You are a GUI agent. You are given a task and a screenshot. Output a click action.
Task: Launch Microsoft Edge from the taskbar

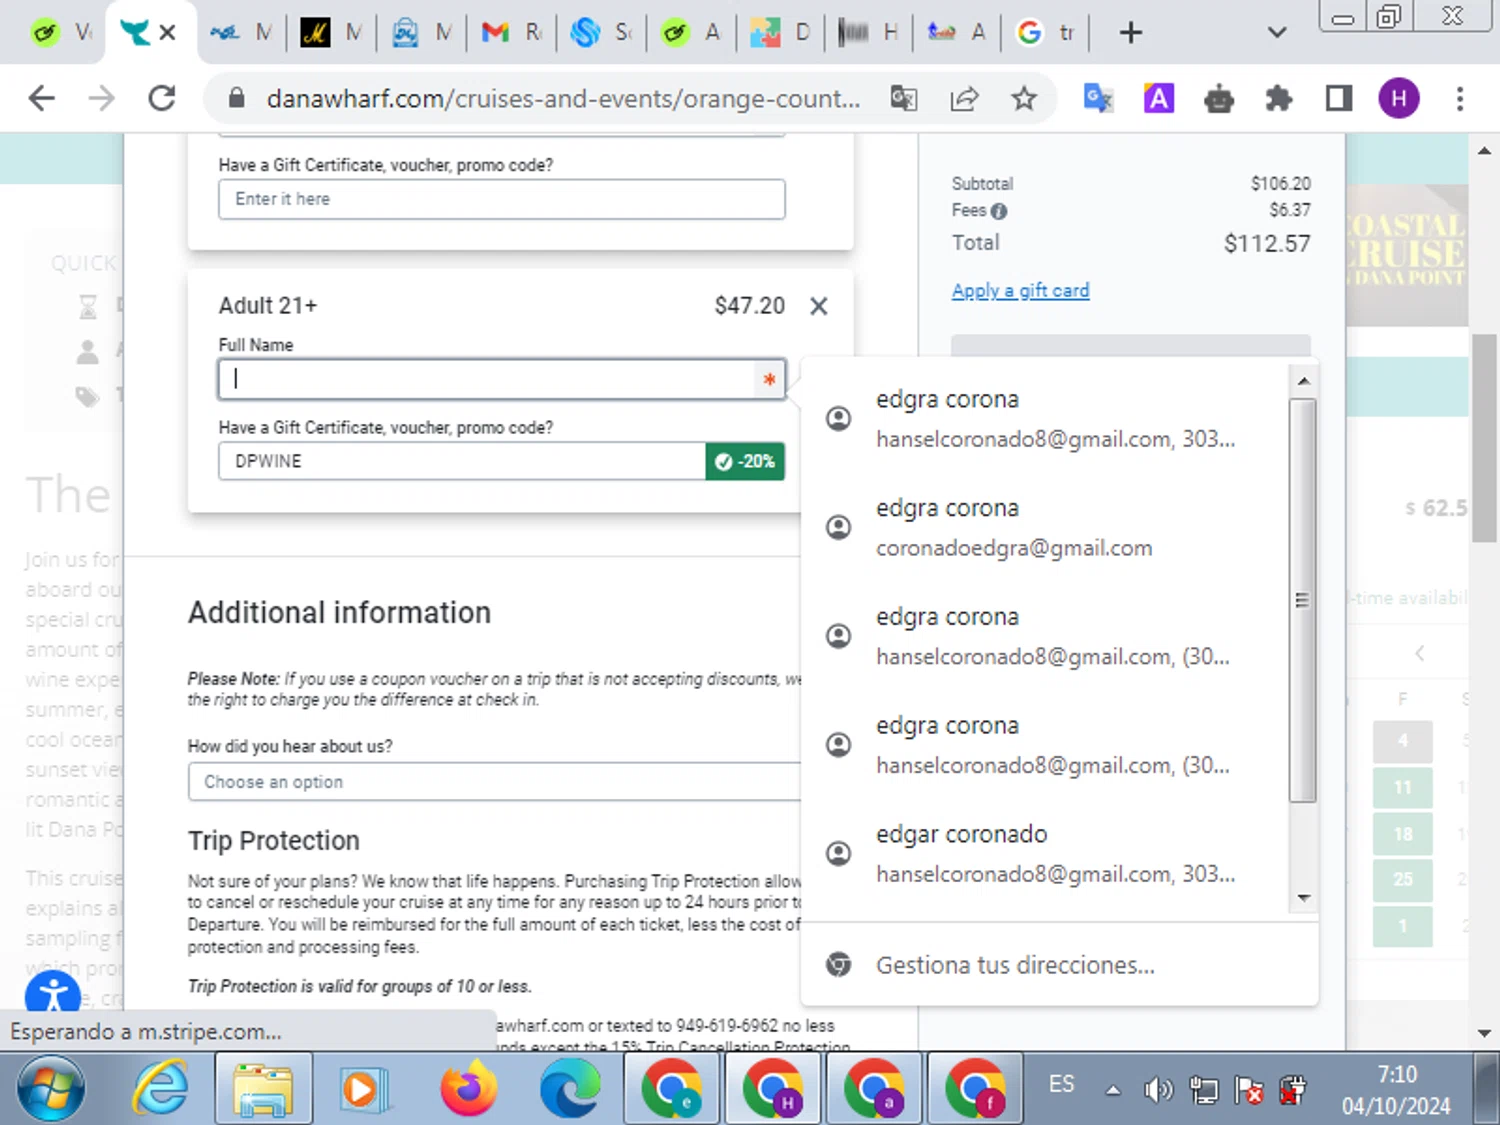[x=570, y=1088]
